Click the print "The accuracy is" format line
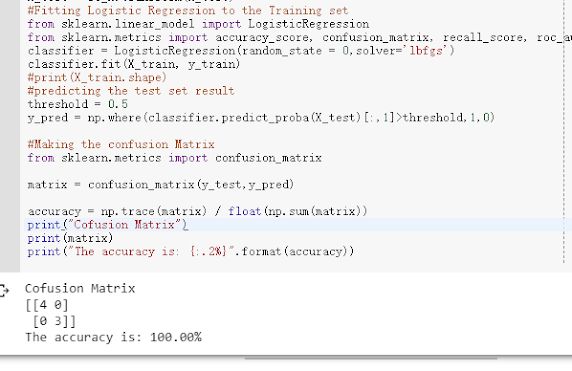The image size is (572, 371). (x=191, y=252)
